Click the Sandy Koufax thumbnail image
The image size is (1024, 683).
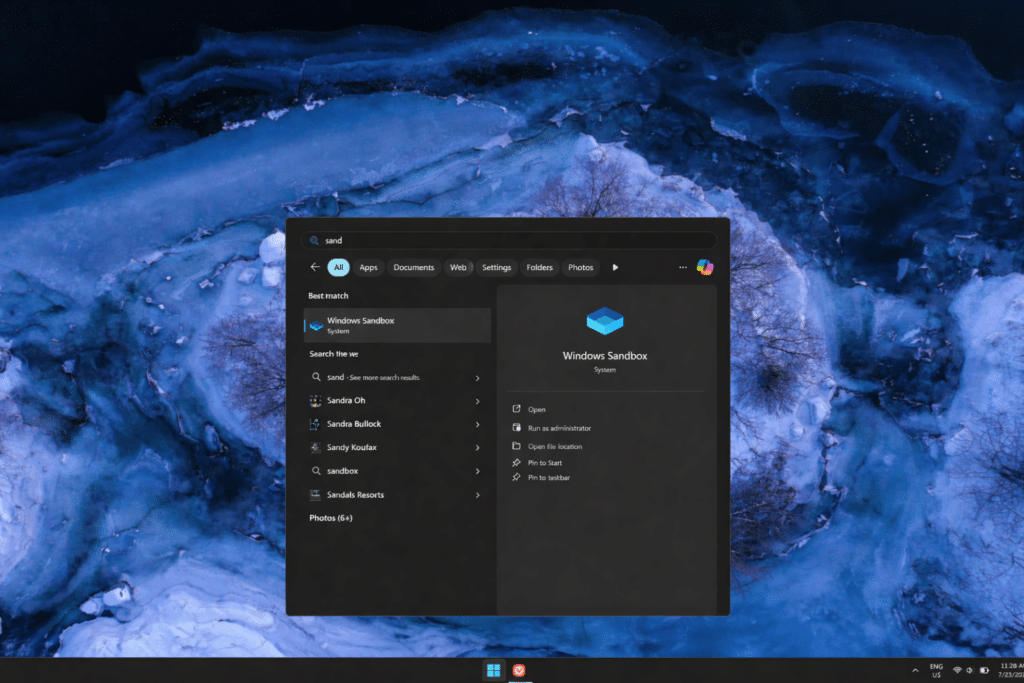315,448
